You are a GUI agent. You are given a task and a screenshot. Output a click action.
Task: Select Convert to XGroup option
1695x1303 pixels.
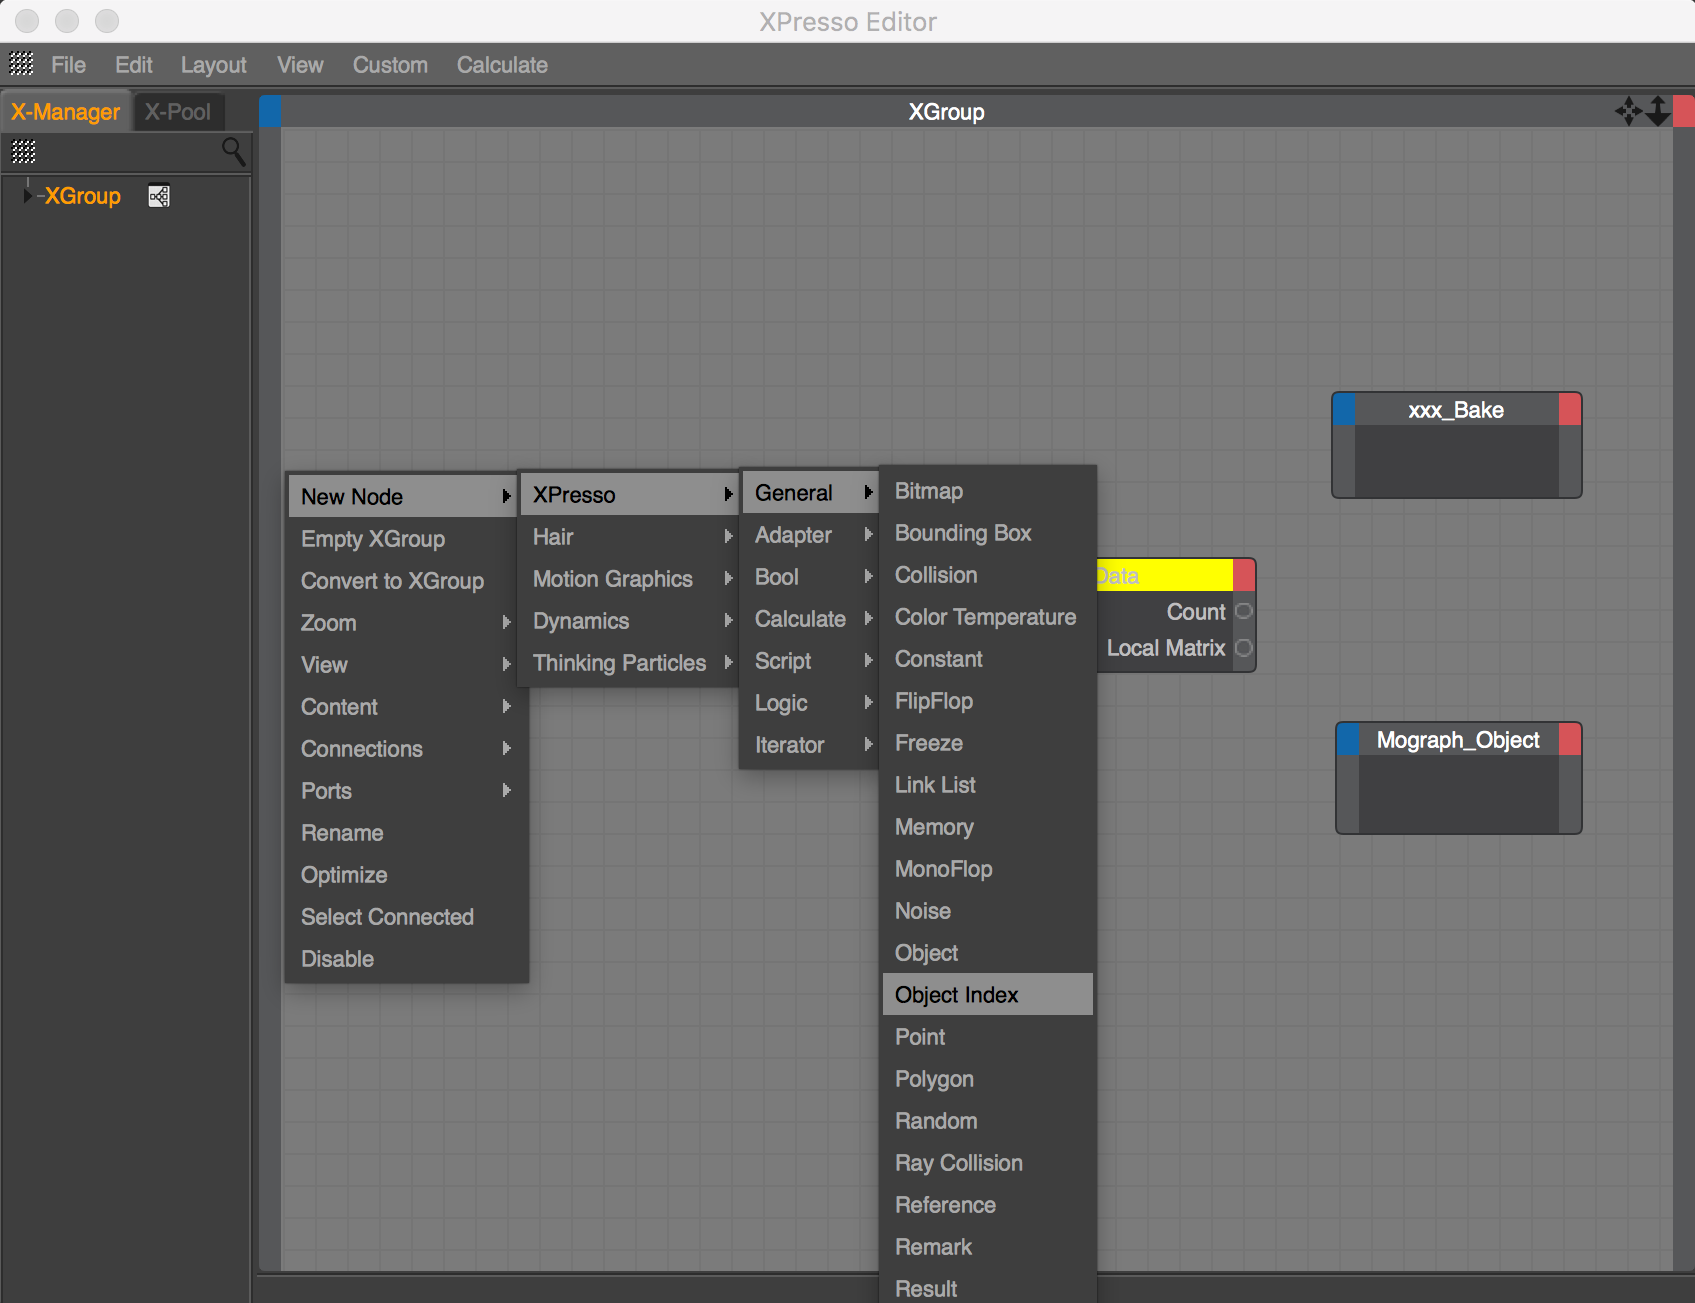click(392, 581)
